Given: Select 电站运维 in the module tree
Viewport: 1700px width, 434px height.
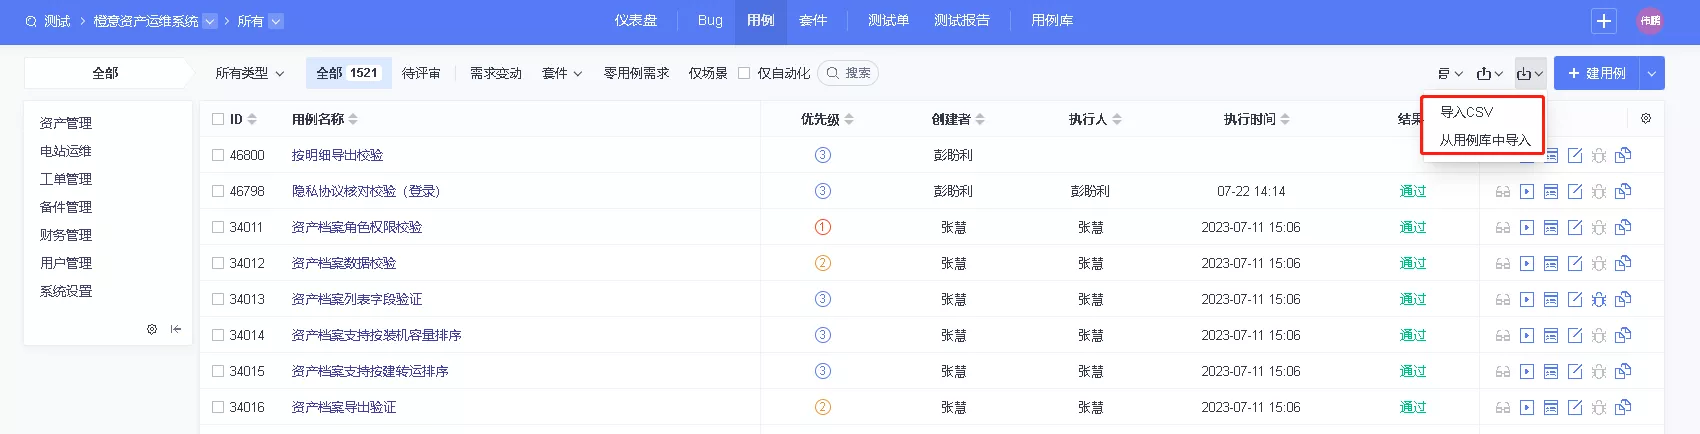Looking at the screenshot, I should click(x=66, y=151).
